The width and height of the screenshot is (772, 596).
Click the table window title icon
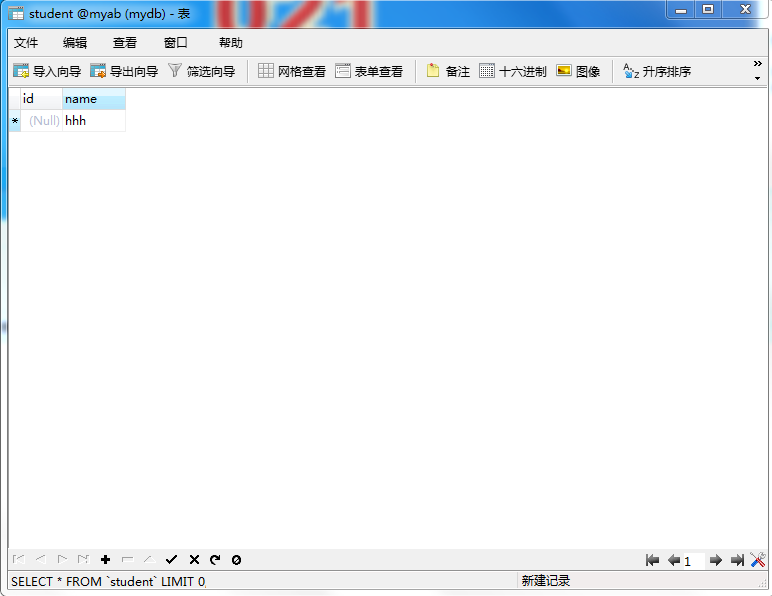pos(16,13)
